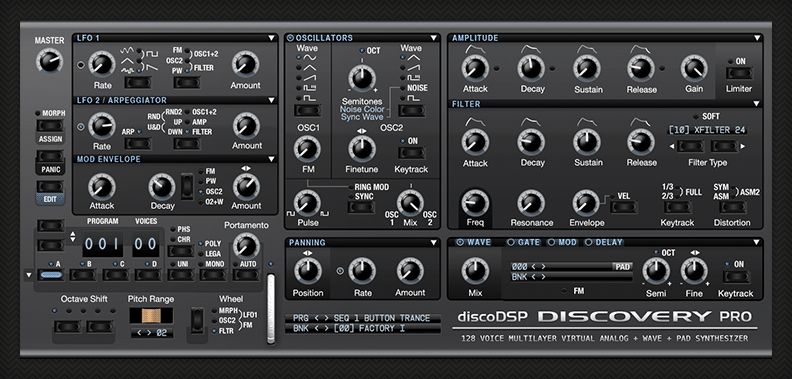The height and width of the screenshot is (379, 792).
Task: Click the Pitch Range wheel
Action: 151,316
